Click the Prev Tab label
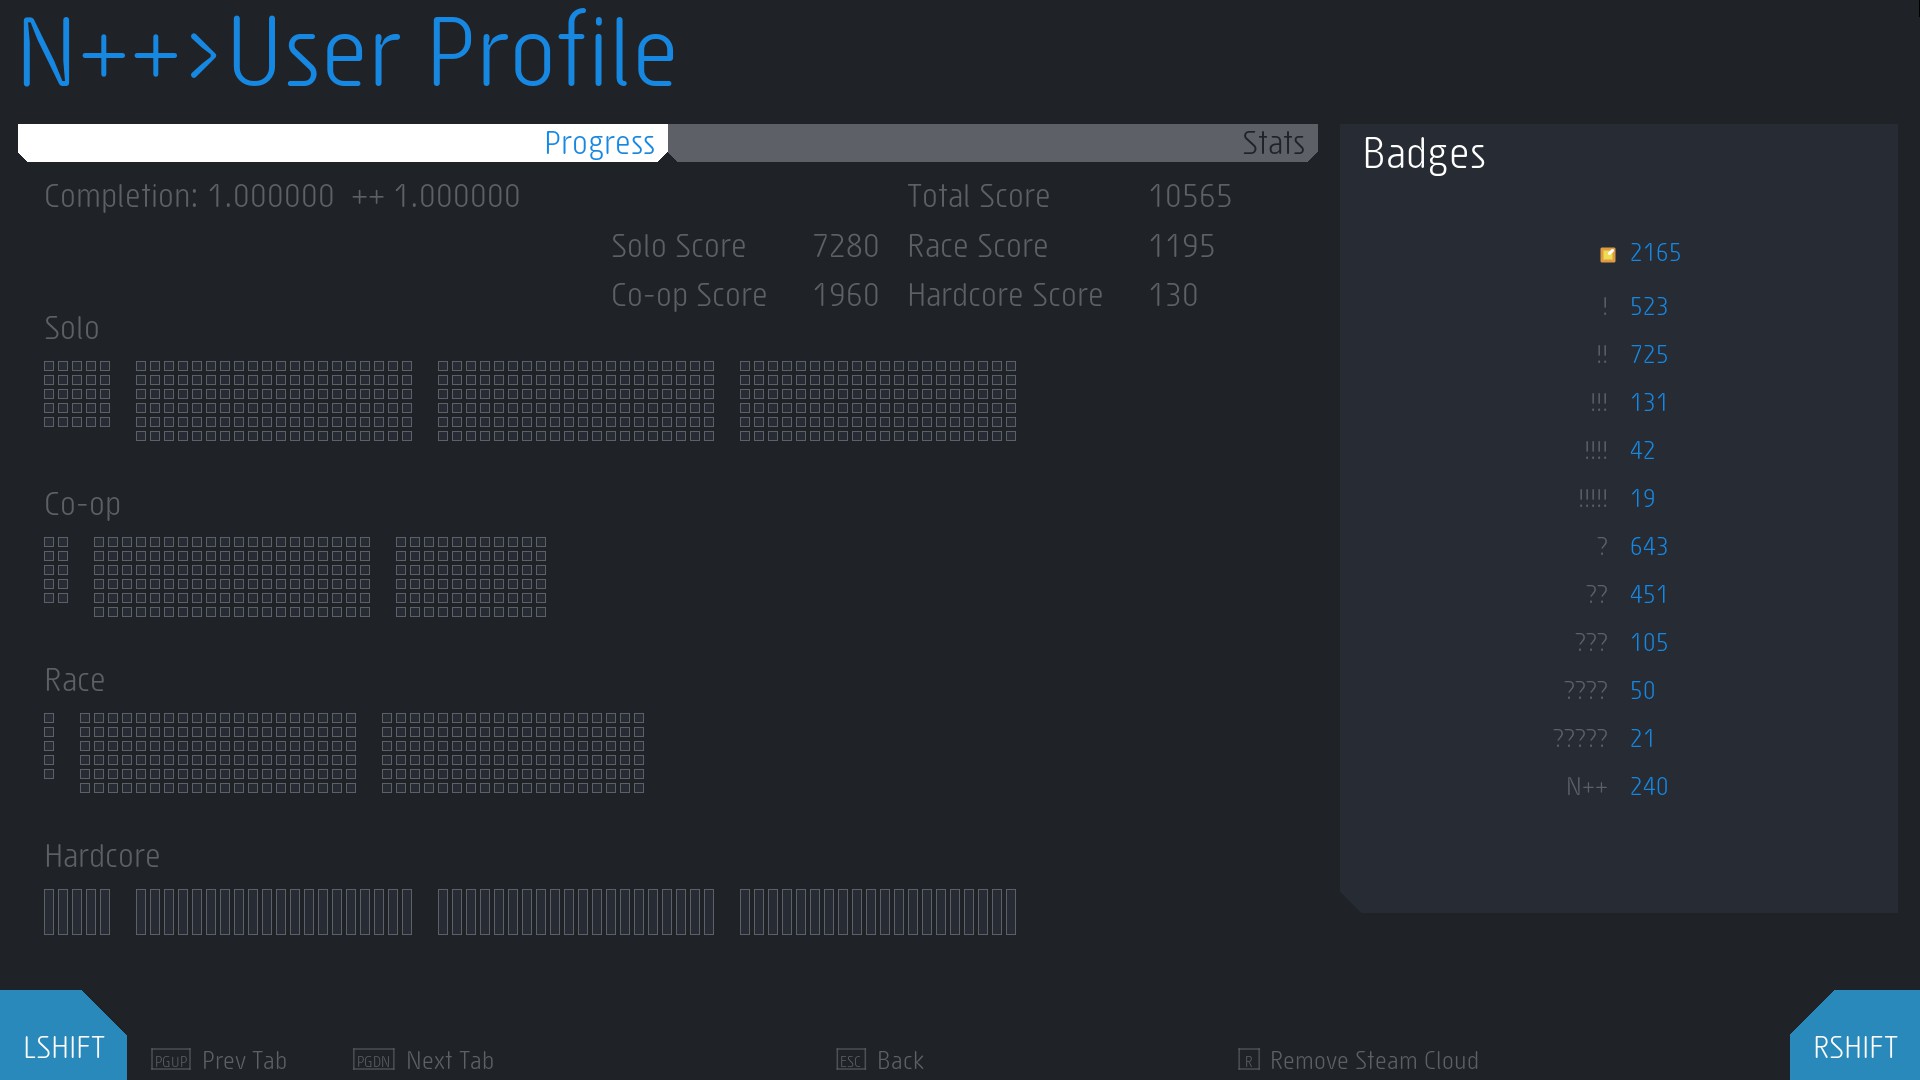 (x=244, y=1060)
